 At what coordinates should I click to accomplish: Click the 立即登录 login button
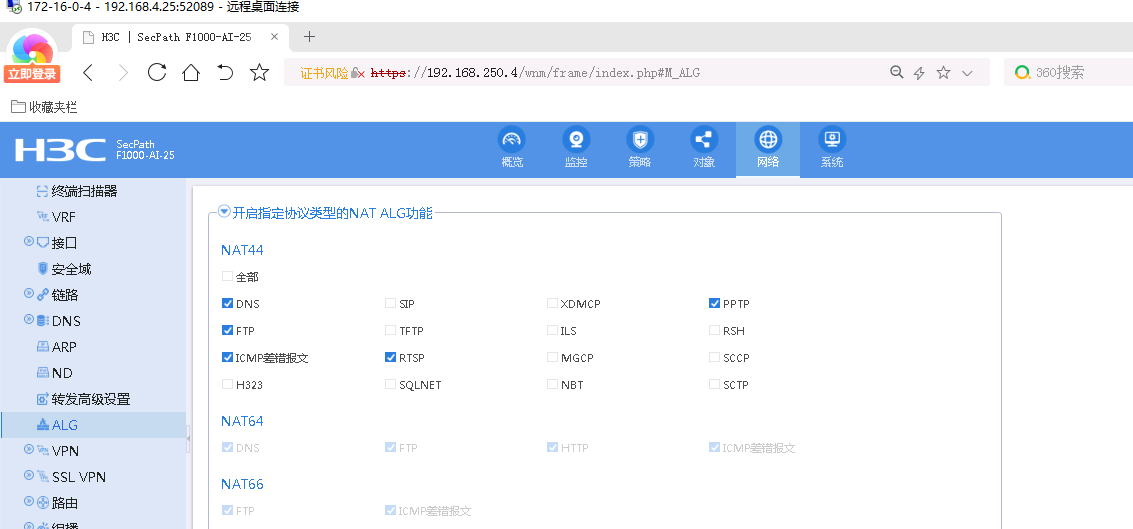pyautogui.click(x=32, y=74)
